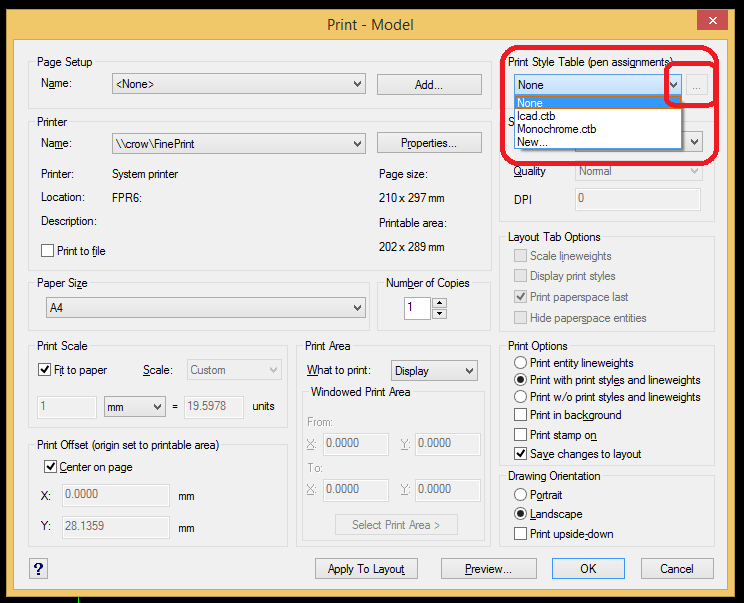The height and width of the screenshot is (603, 744).
Task: Enable Print upside-down
Action: coord(521,534)
